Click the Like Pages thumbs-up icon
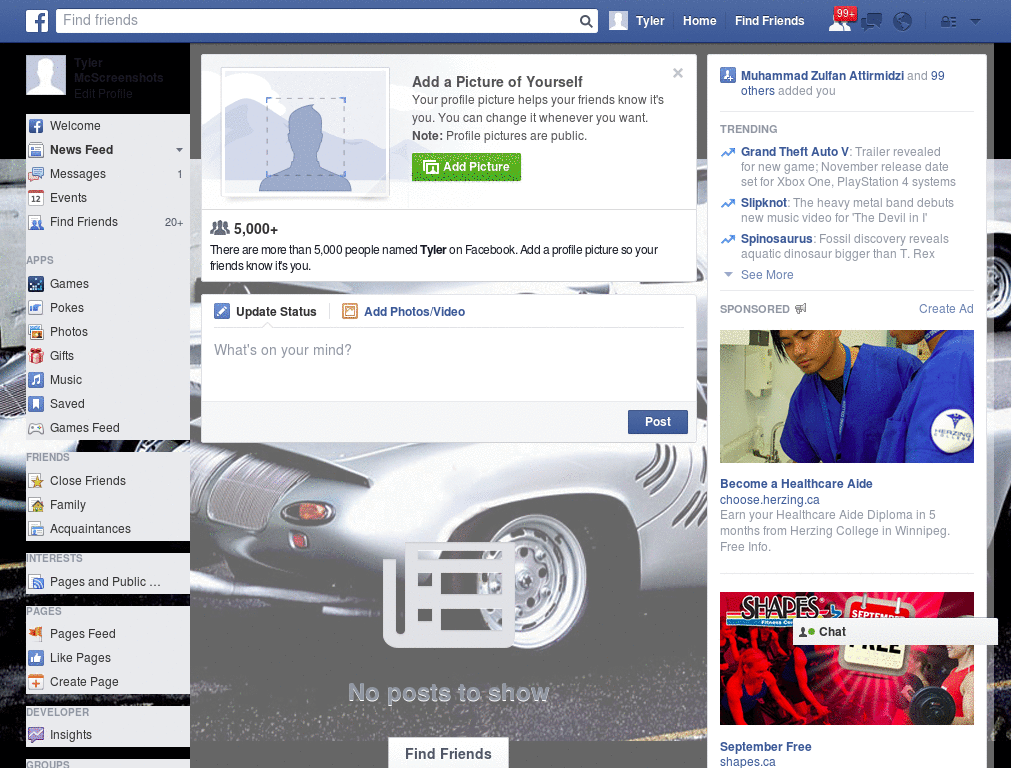Image resolution: width=1024 pixels, height=768 pixels. click(36, 658)
